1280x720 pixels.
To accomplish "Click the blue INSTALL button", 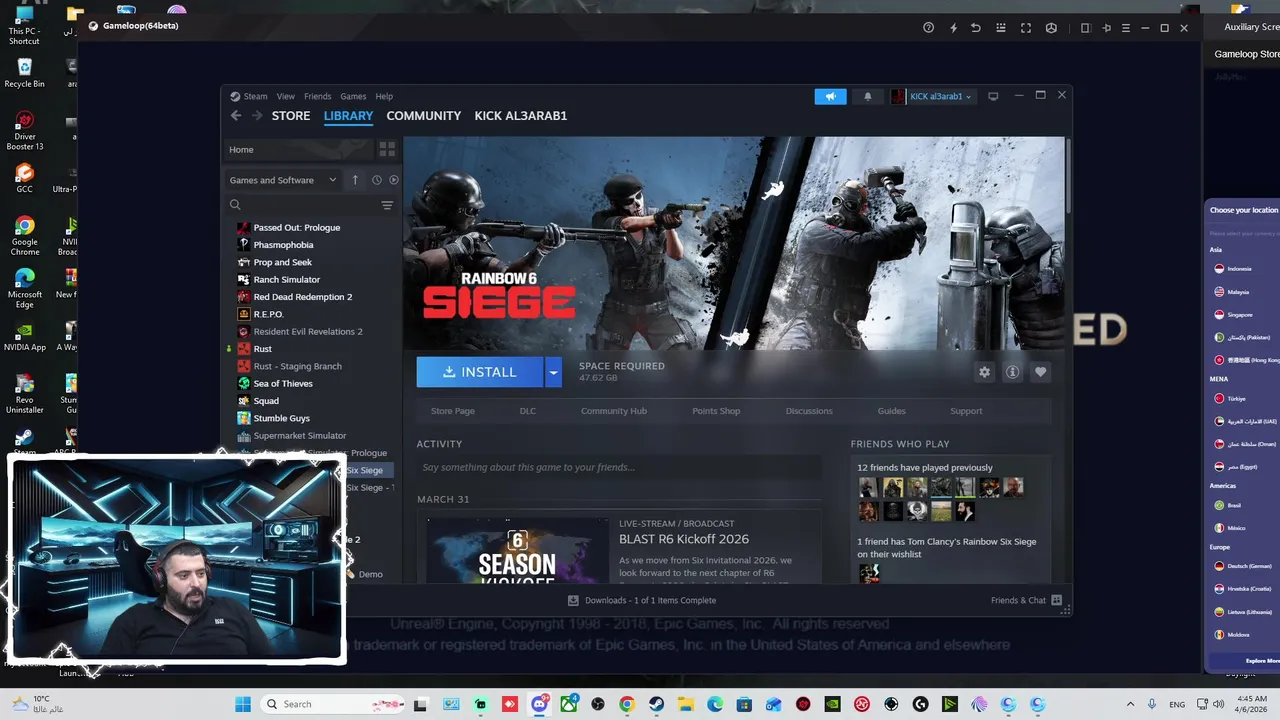I will [480, 372].
